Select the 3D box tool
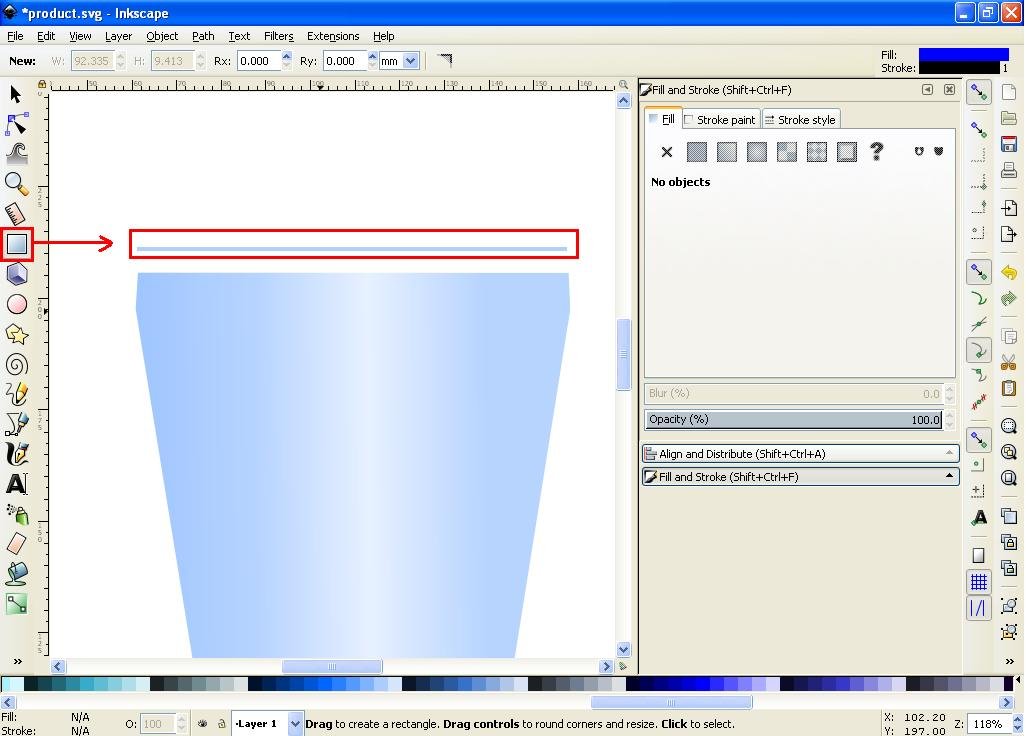 point(15,274)
